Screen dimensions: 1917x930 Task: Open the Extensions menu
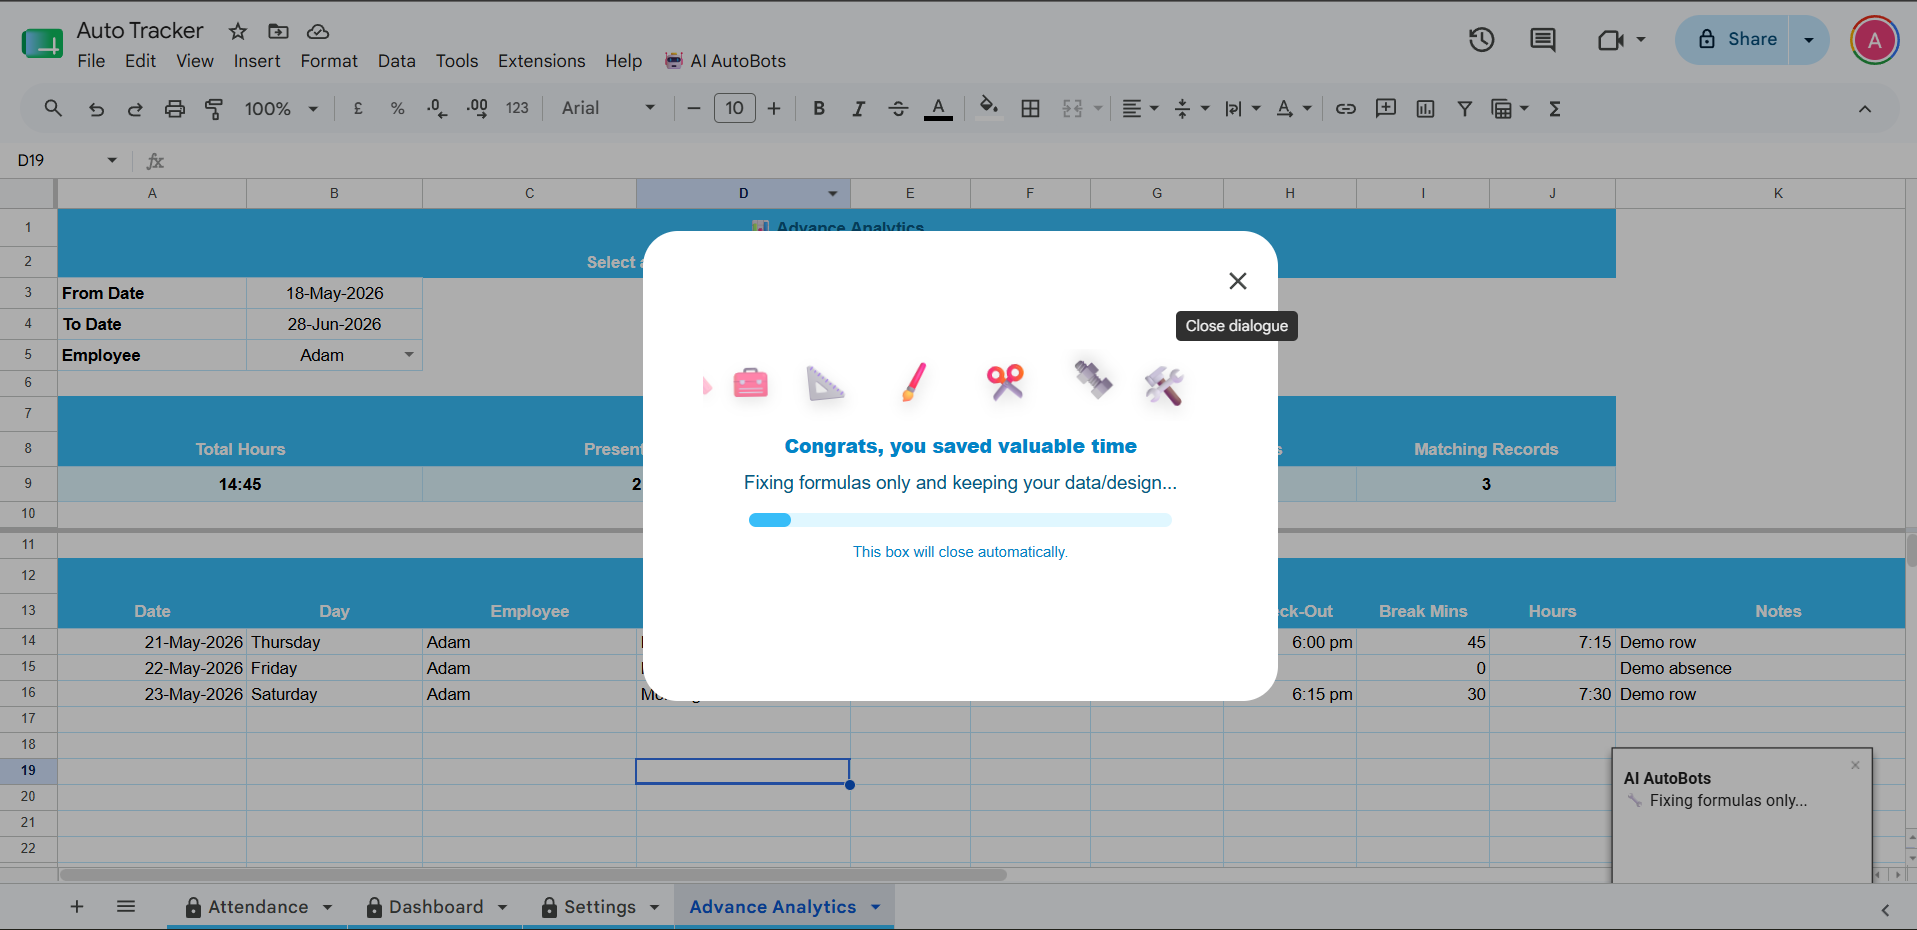[x=541, y=61]
